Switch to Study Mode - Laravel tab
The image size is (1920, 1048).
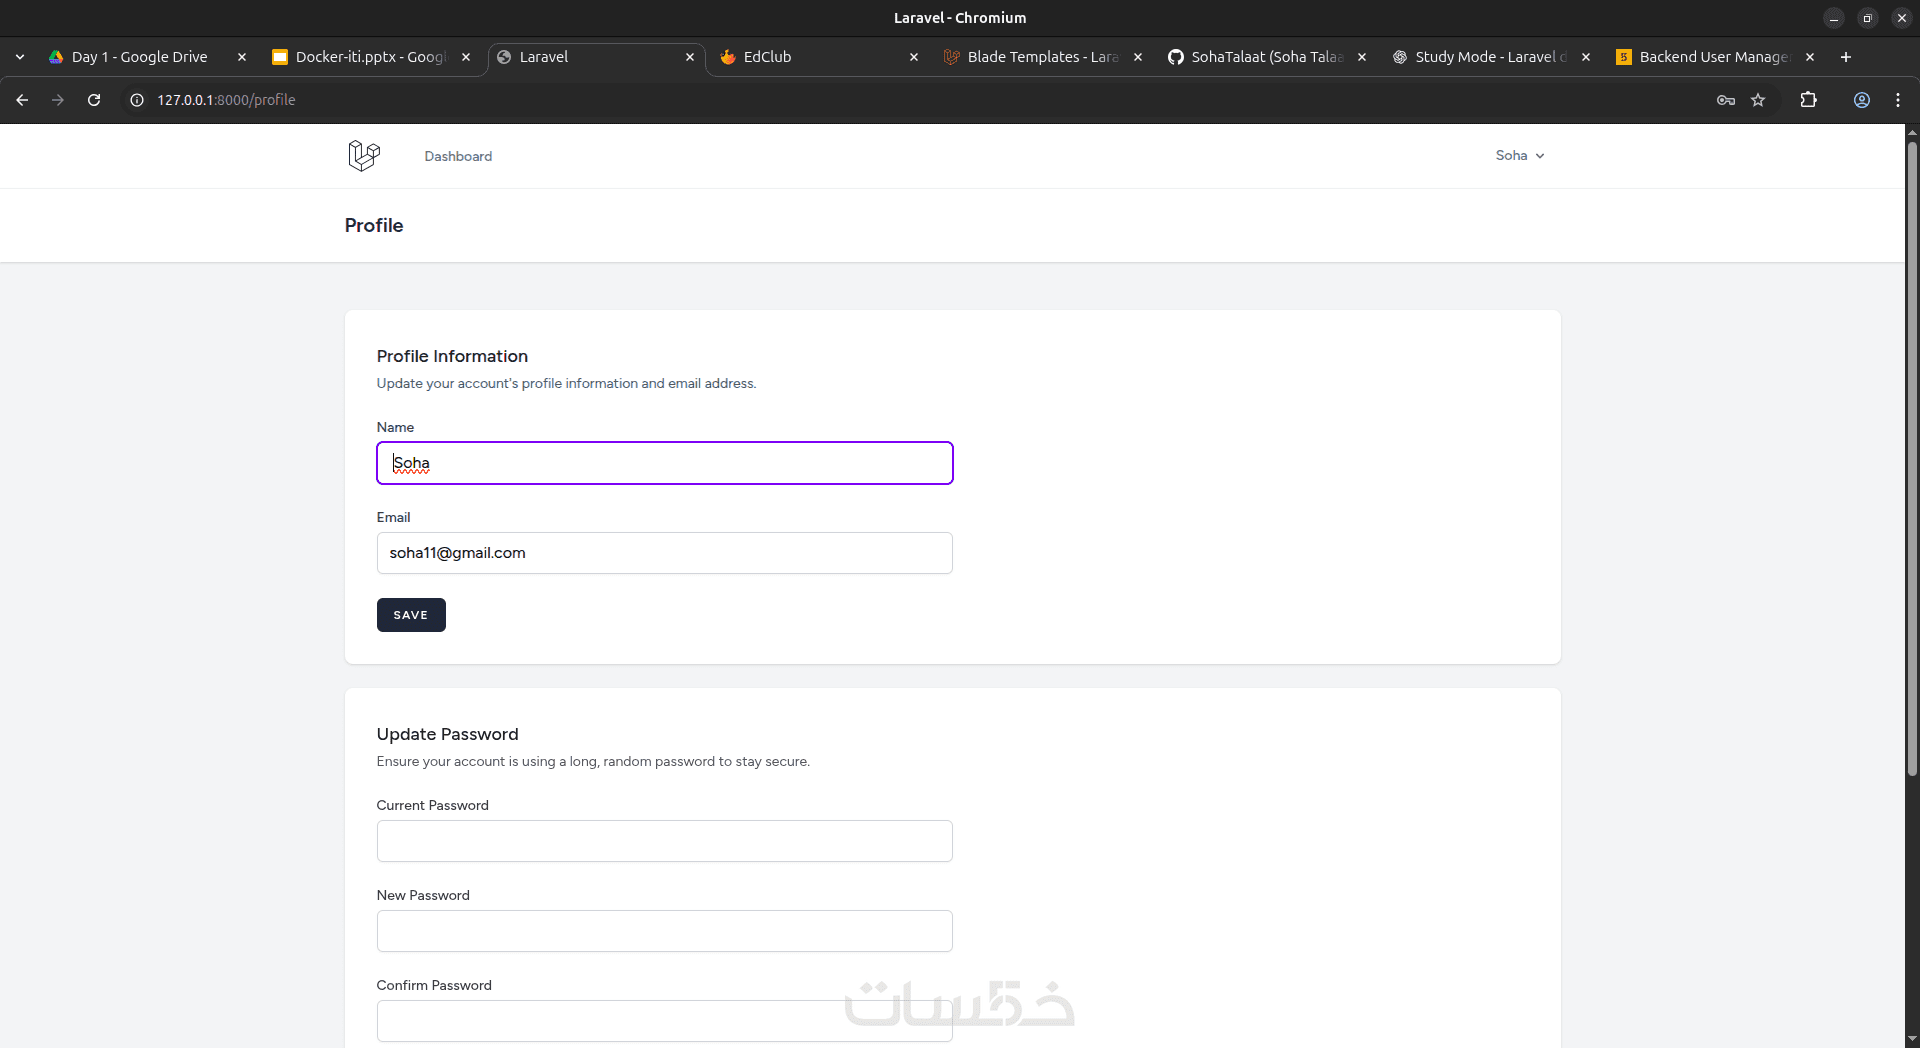click(1490, 57)
